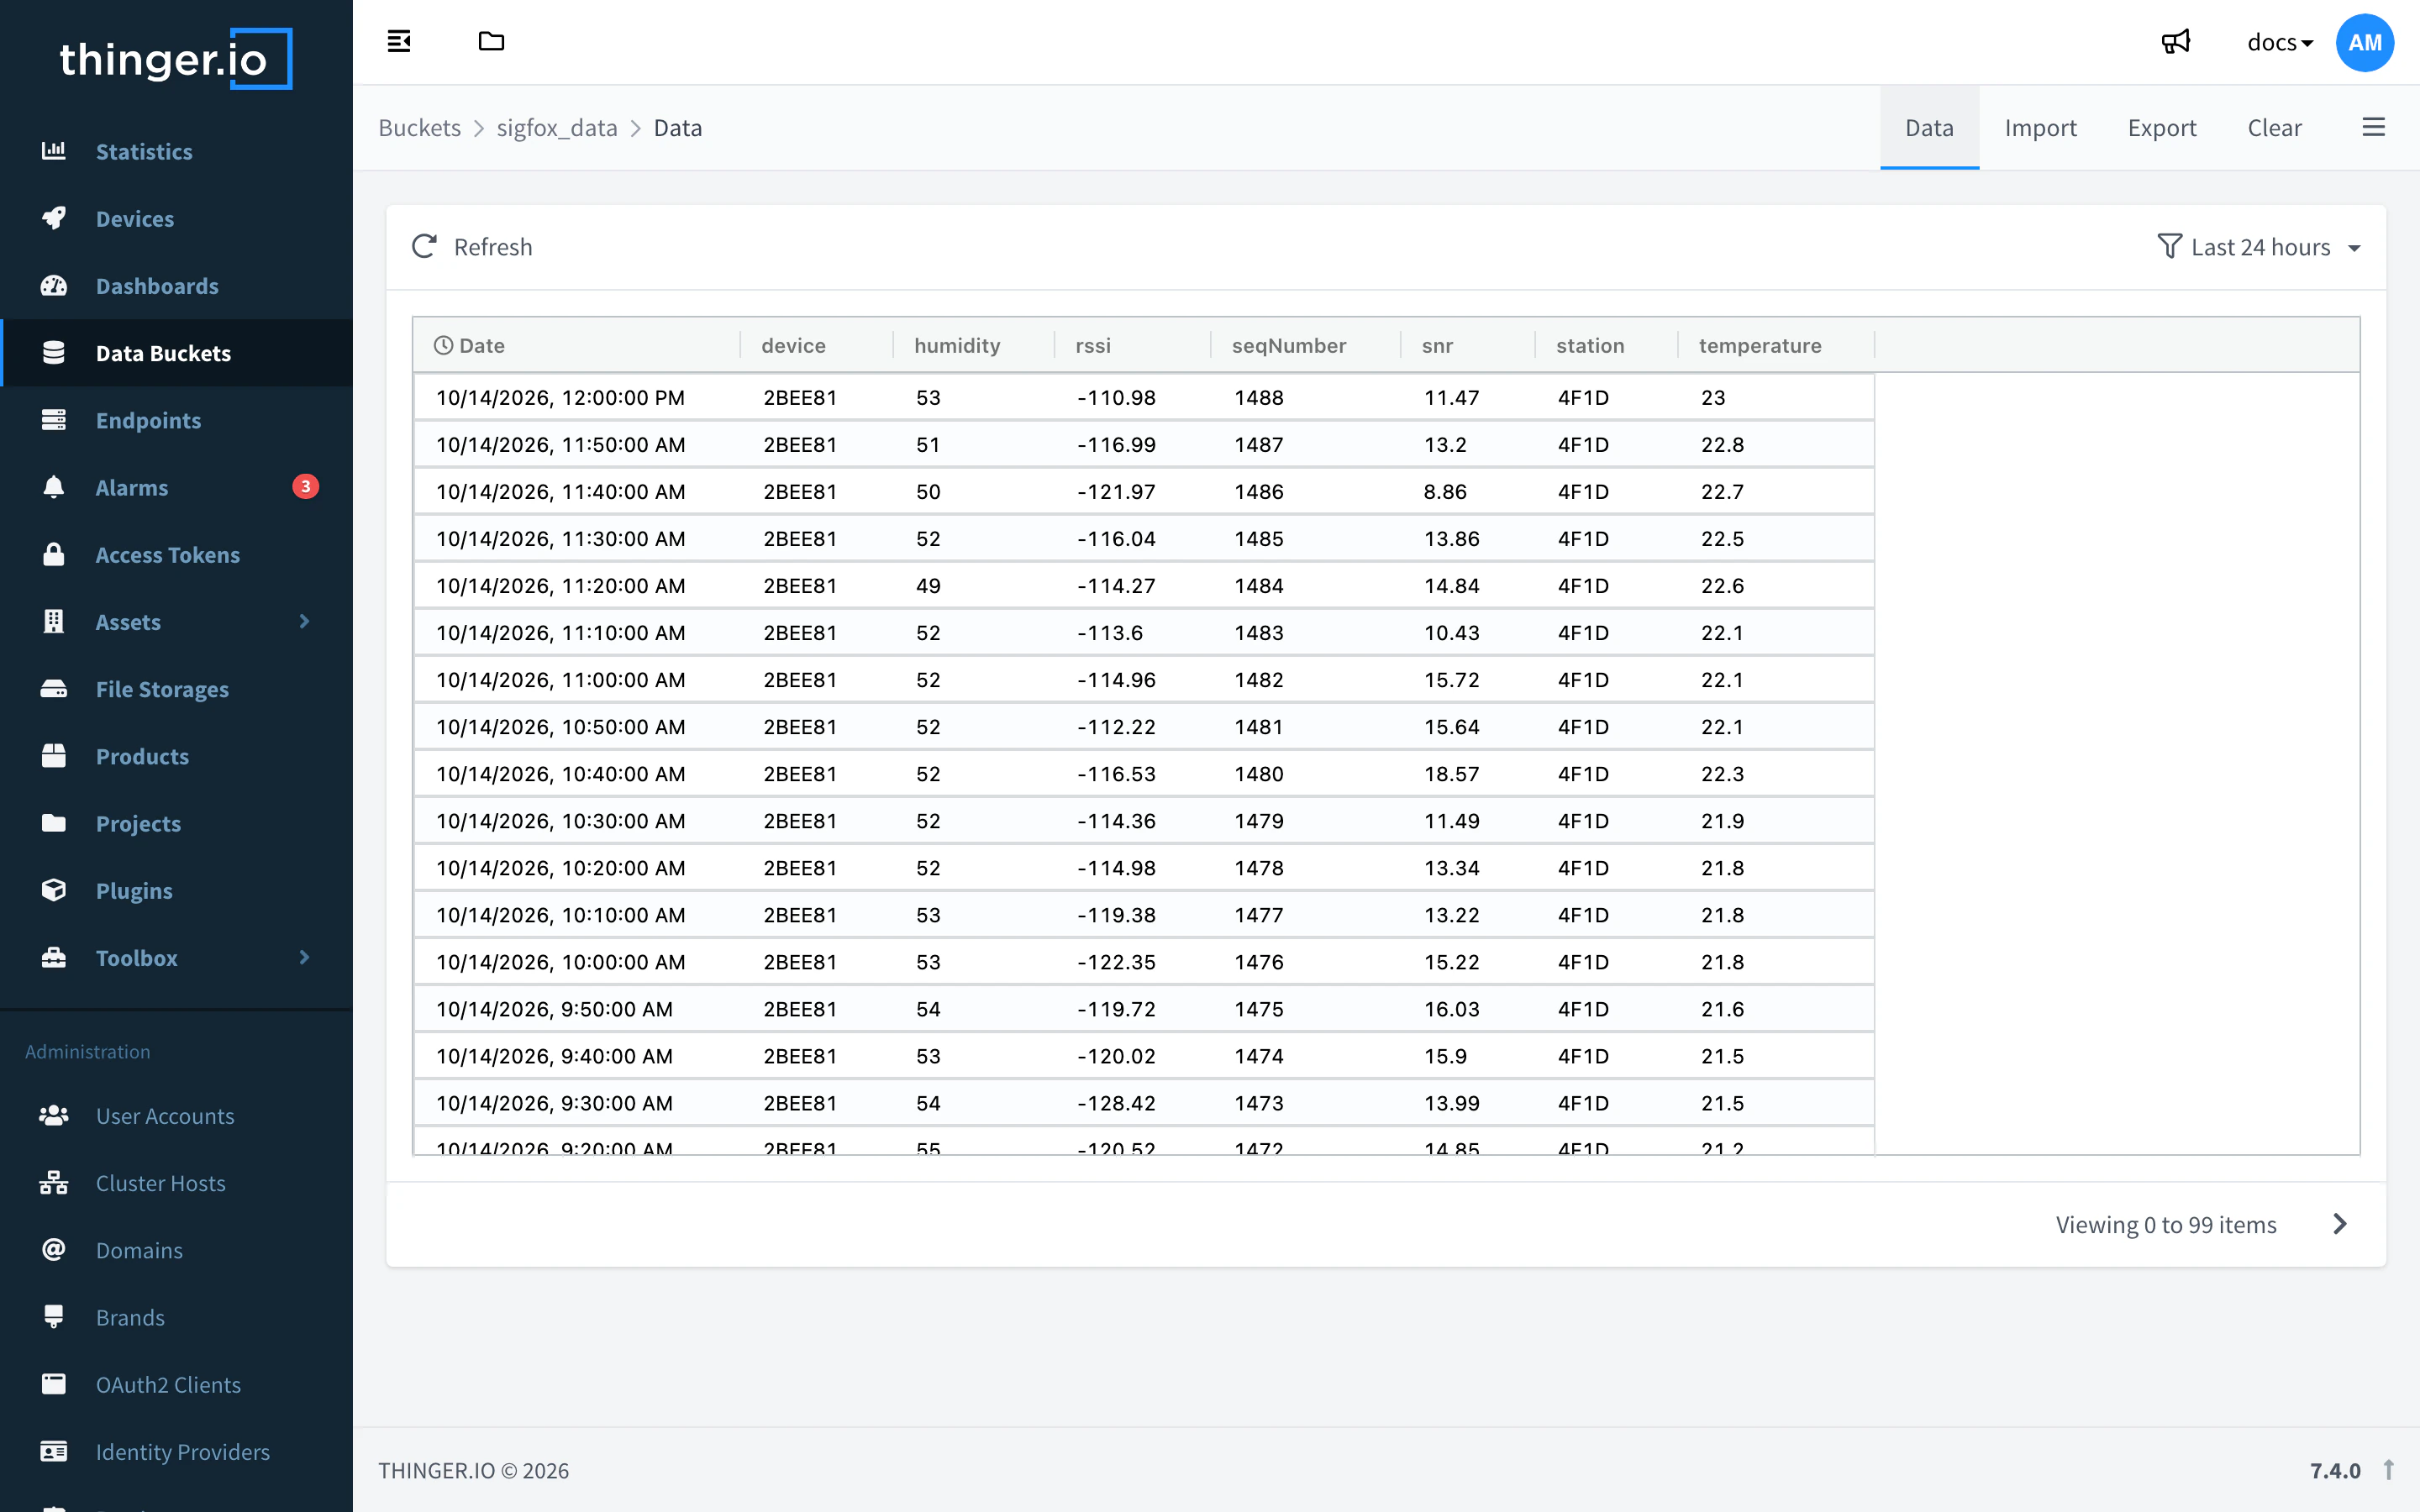Screen dimensions: 2420x1512
Task: Expand the Assets submenu chevron
Action: (x=305, y=622)
